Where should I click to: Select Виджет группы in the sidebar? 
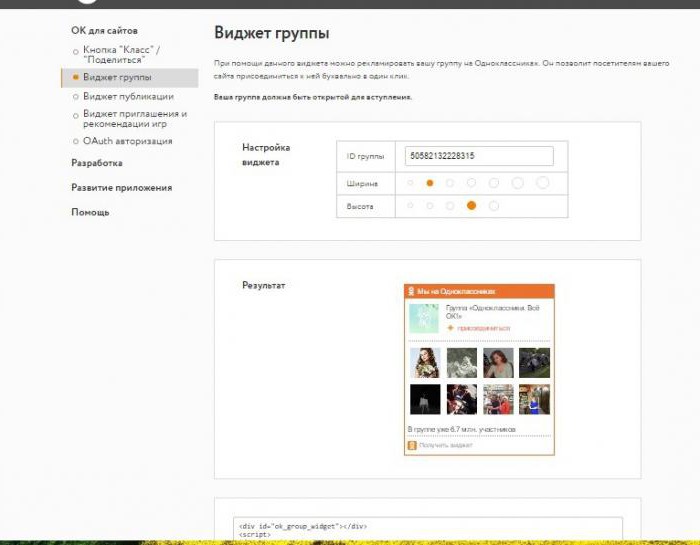tap(130, 78)
